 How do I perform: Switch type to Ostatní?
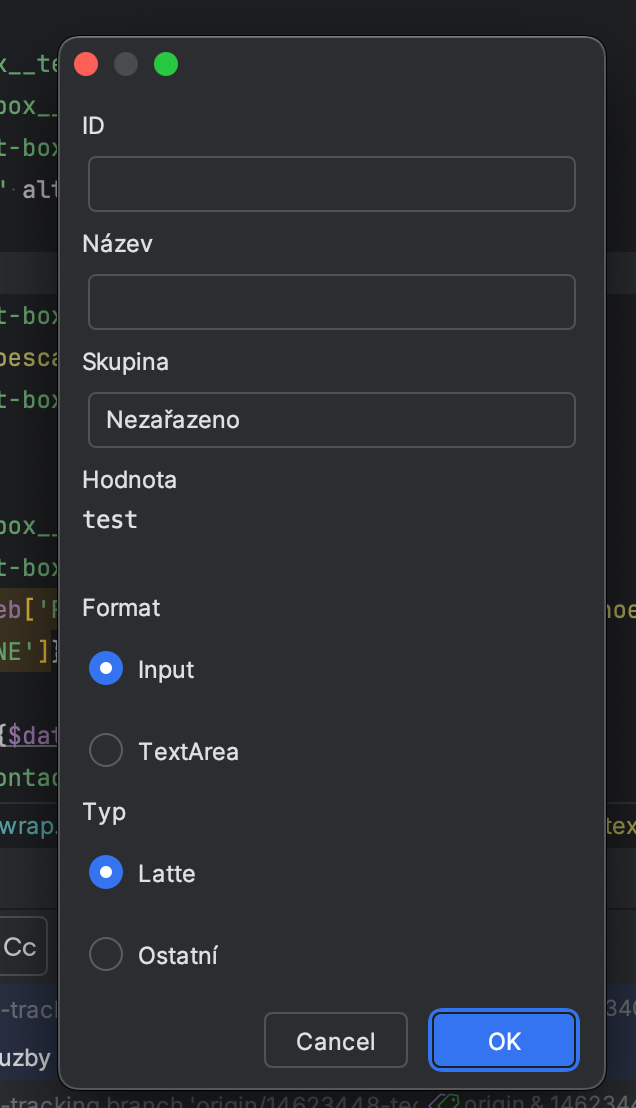tap(106, 955)
